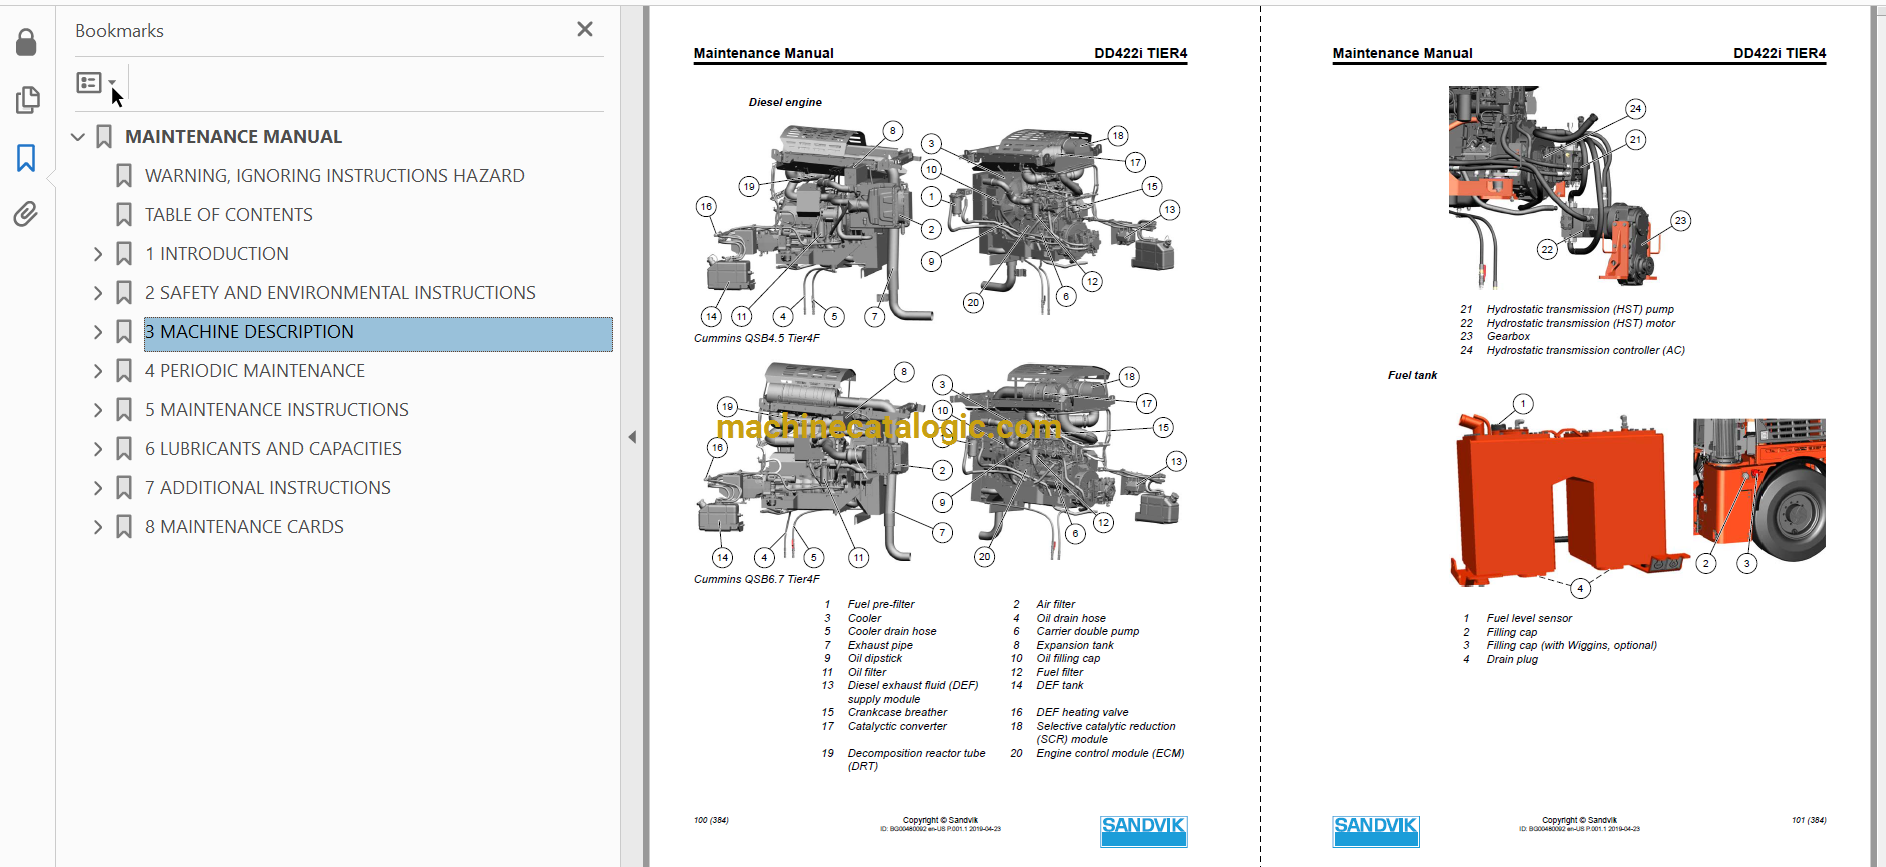The image size is (1886, 867).
Task: Expand the 3 MACHINE DESCRIPTION bookmark
Action: 98,332
